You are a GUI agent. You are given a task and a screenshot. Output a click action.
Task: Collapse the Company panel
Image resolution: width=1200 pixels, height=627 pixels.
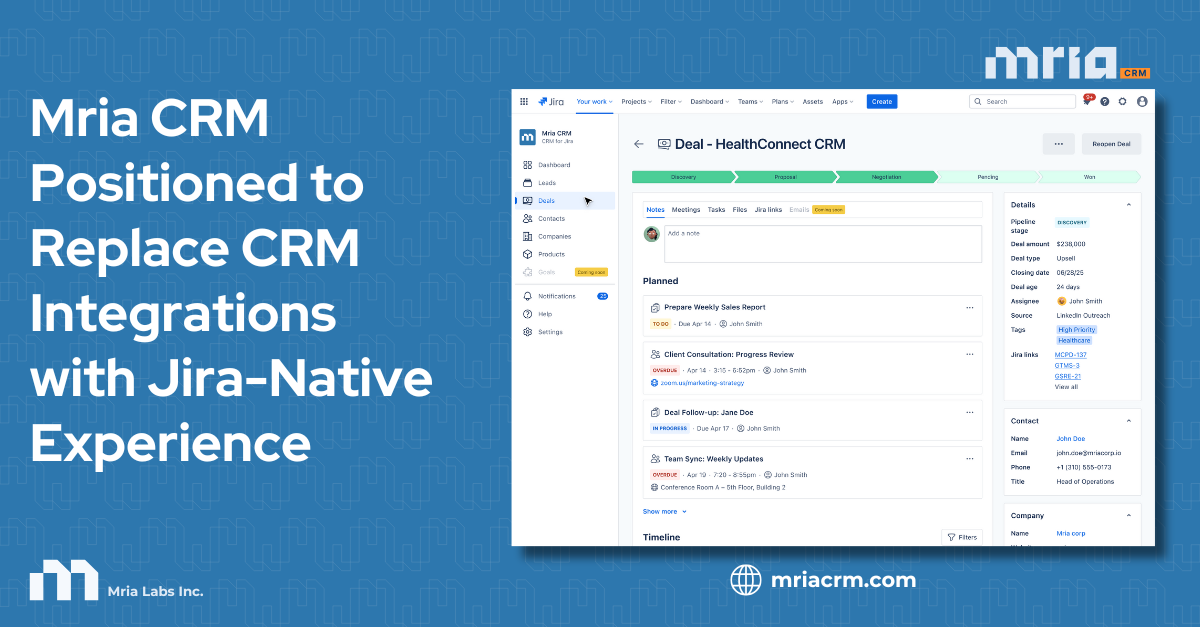click(x=1129, y=516)
